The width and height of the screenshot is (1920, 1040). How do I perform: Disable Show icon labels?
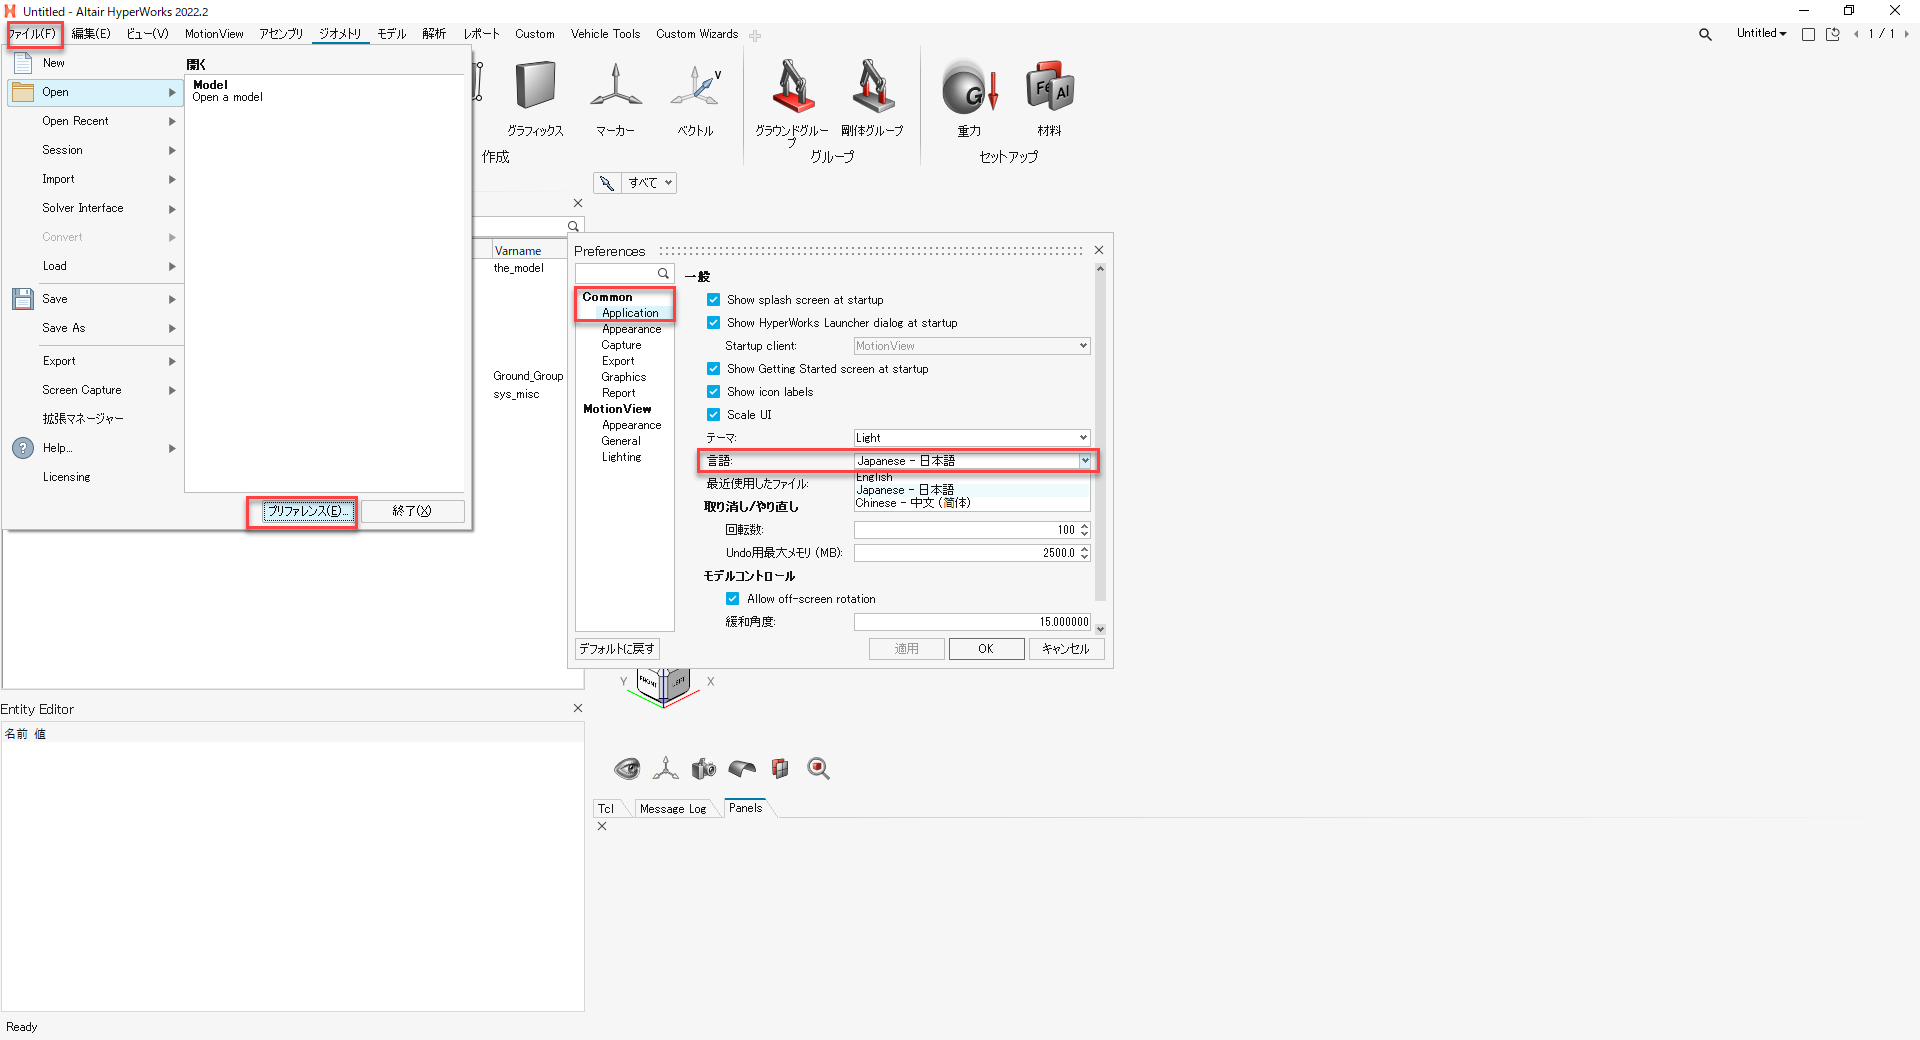coord(714,391)
